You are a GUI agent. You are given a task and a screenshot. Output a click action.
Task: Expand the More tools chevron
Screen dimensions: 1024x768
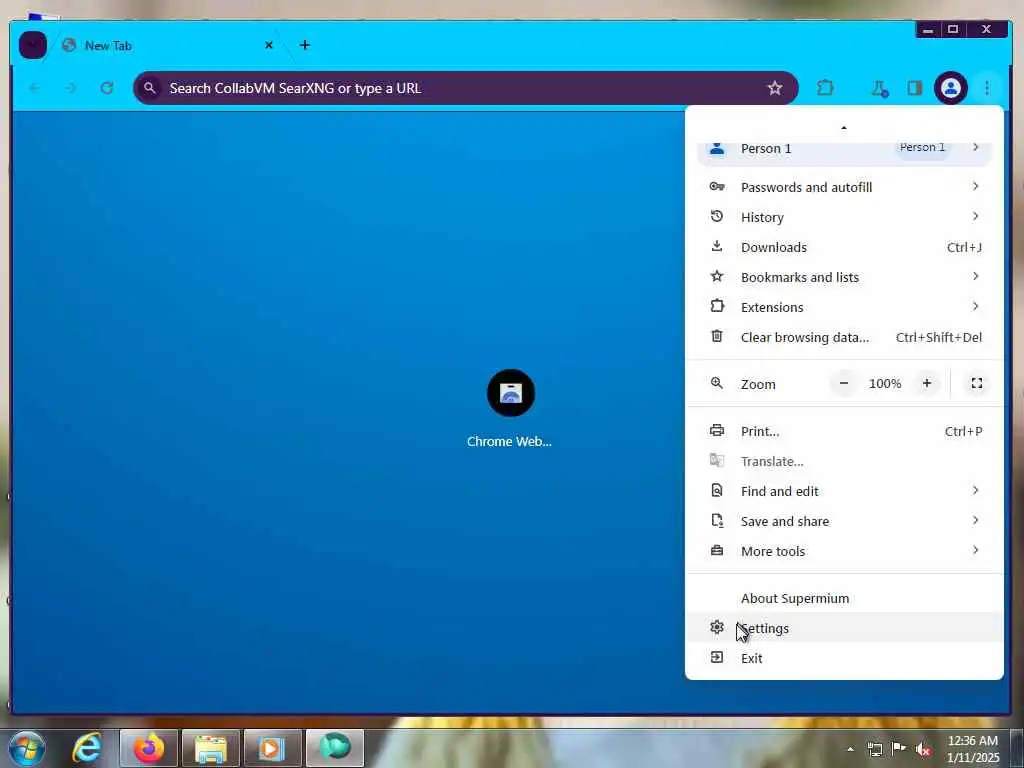(x=976, y=551)
